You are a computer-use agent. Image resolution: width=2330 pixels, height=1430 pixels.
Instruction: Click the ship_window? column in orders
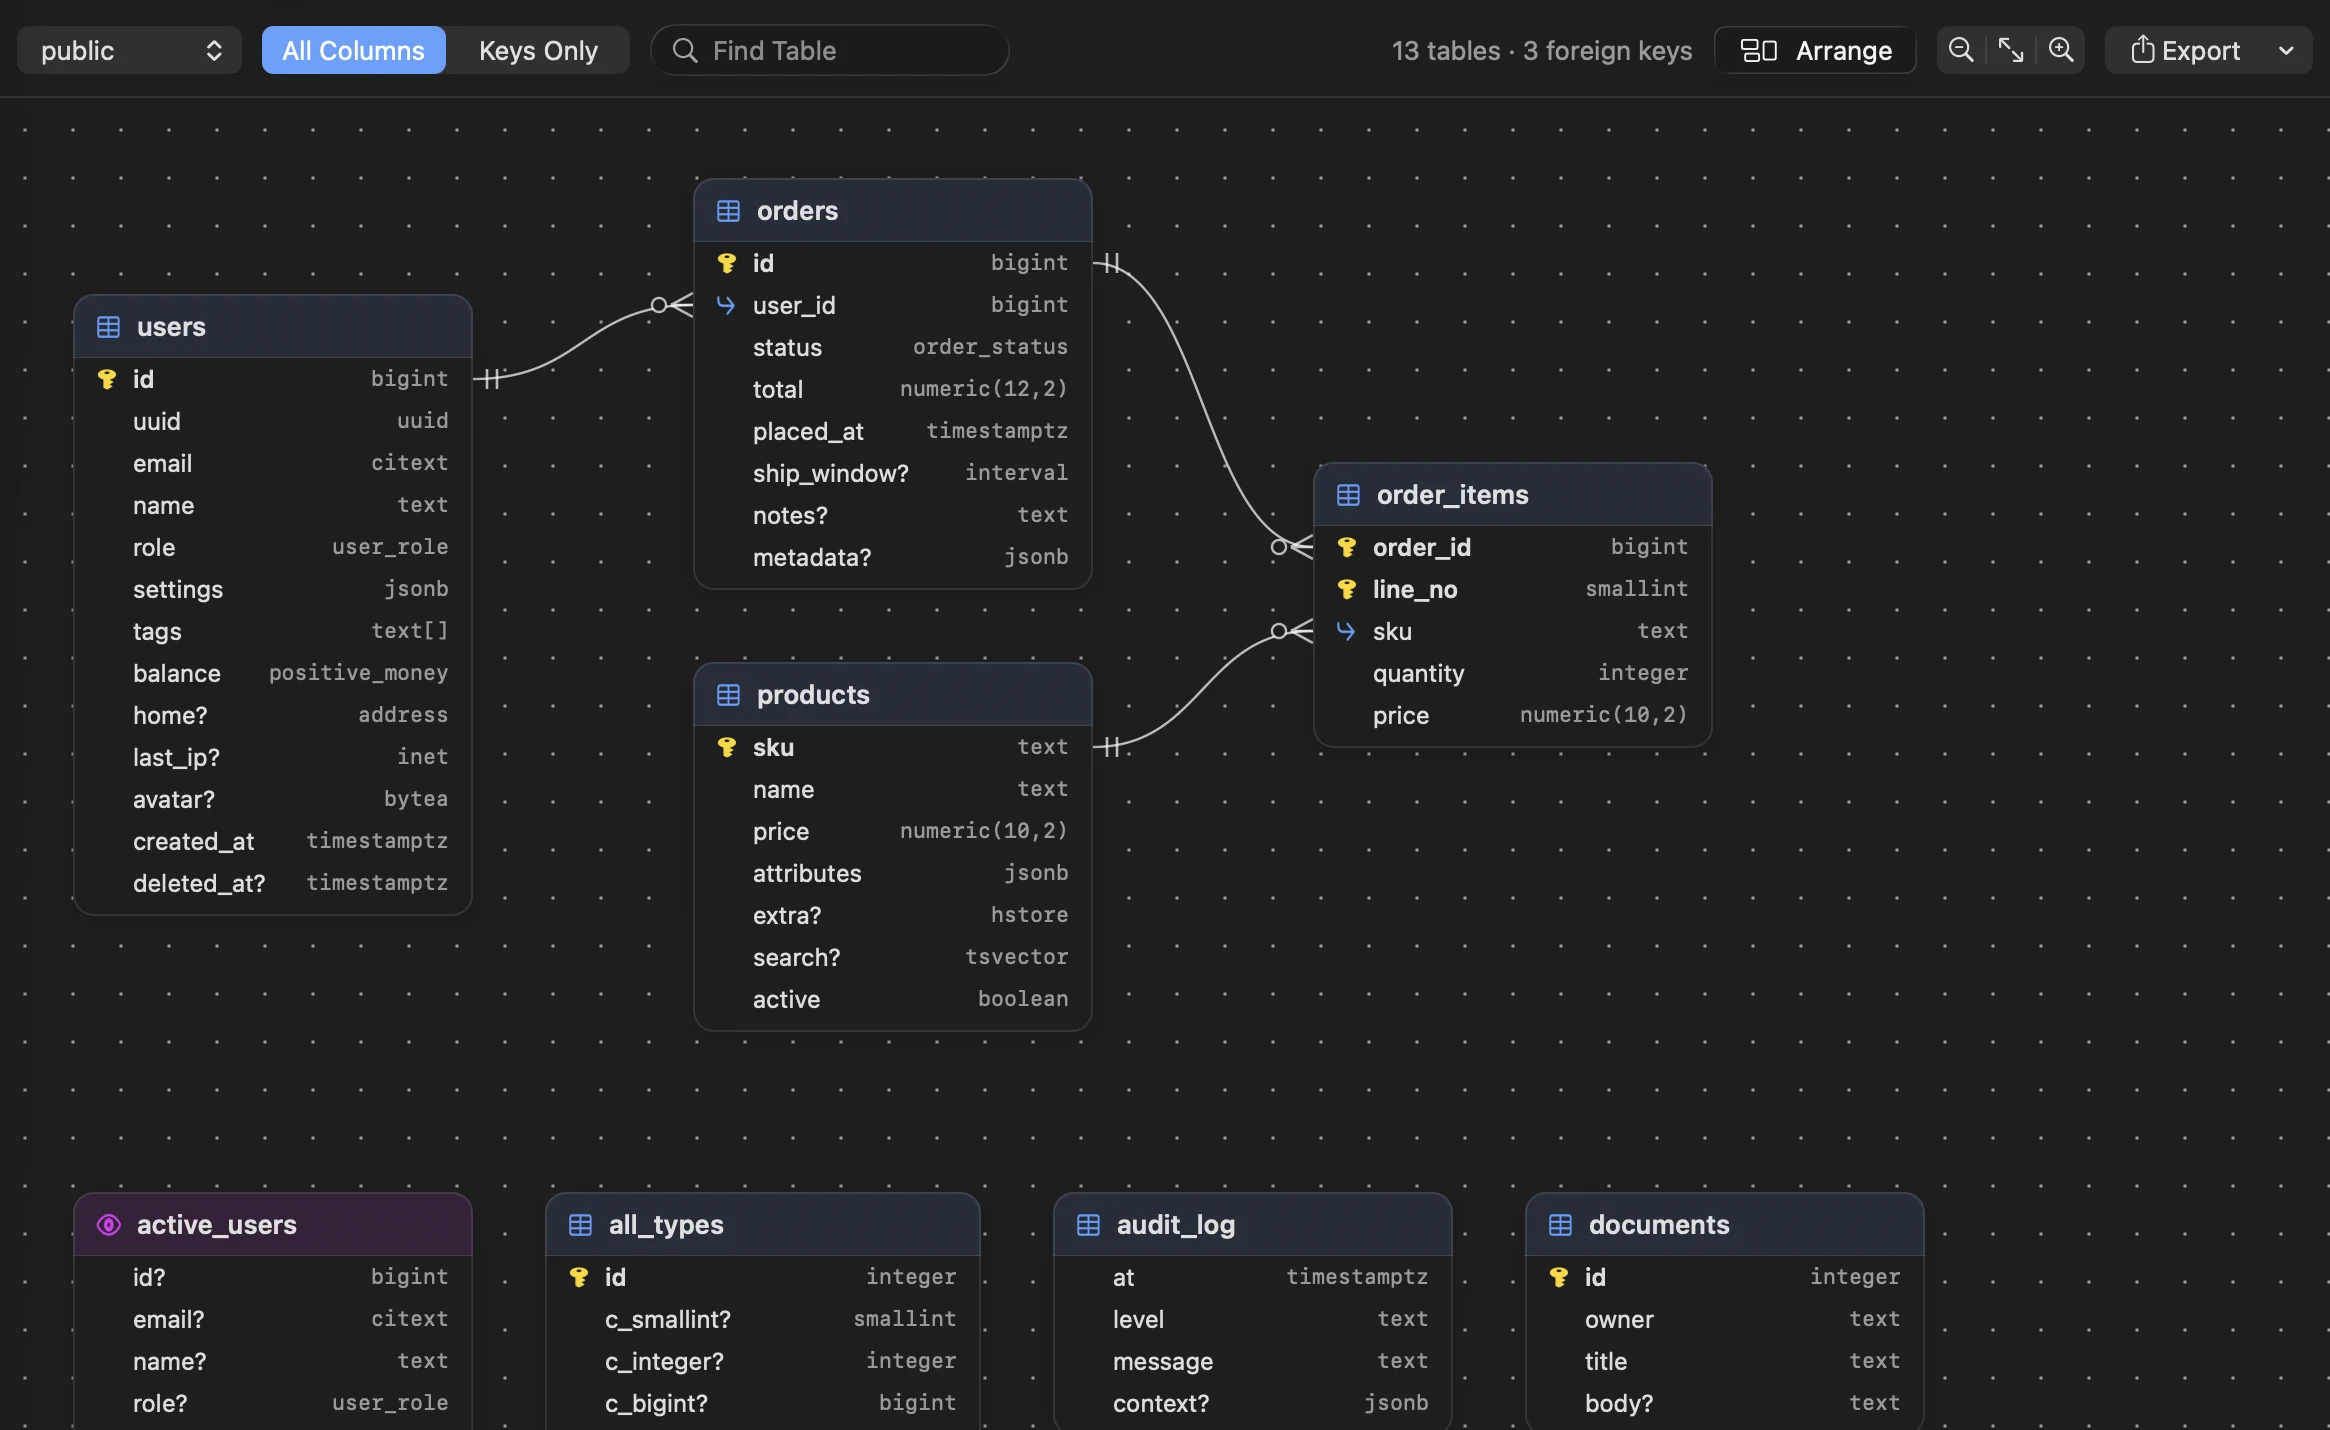tap(893, 473)
